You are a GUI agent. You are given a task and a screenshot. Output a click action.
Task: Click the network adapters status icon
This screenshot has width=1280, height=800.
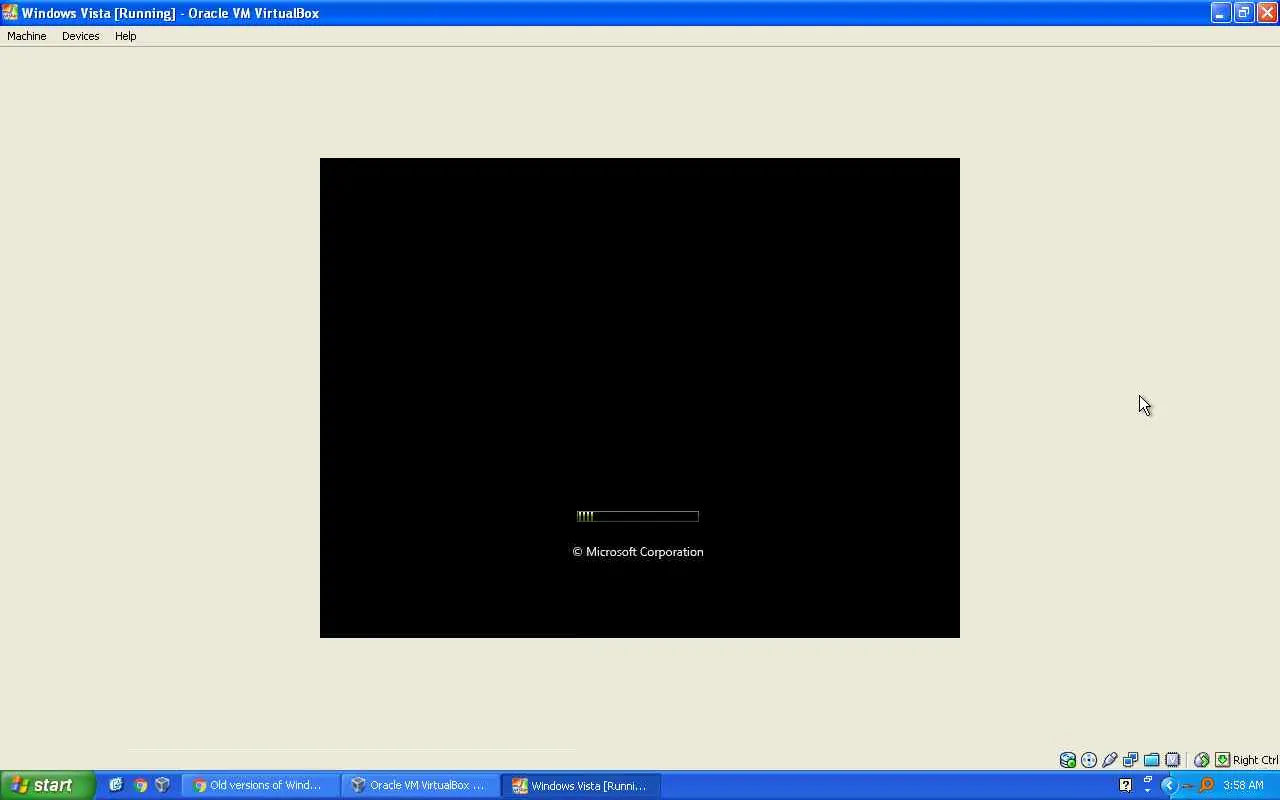point(1131,760)
